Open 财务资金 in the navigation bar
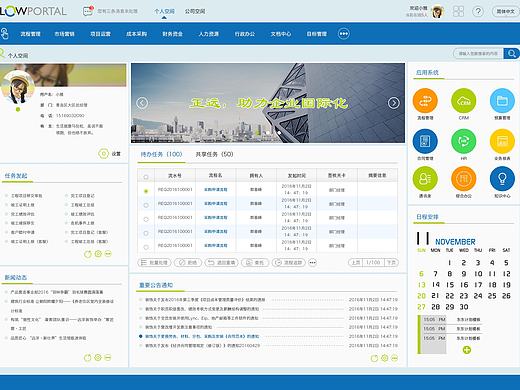The image size is (520, 390). 172,34
